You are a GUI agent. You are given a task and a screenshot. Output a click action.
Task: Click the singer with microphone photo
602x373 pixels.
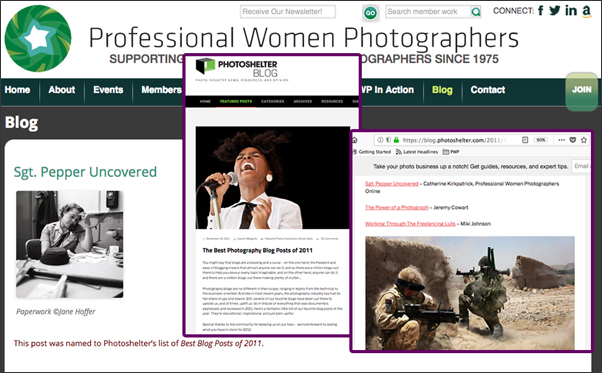[x=273, y=178]
